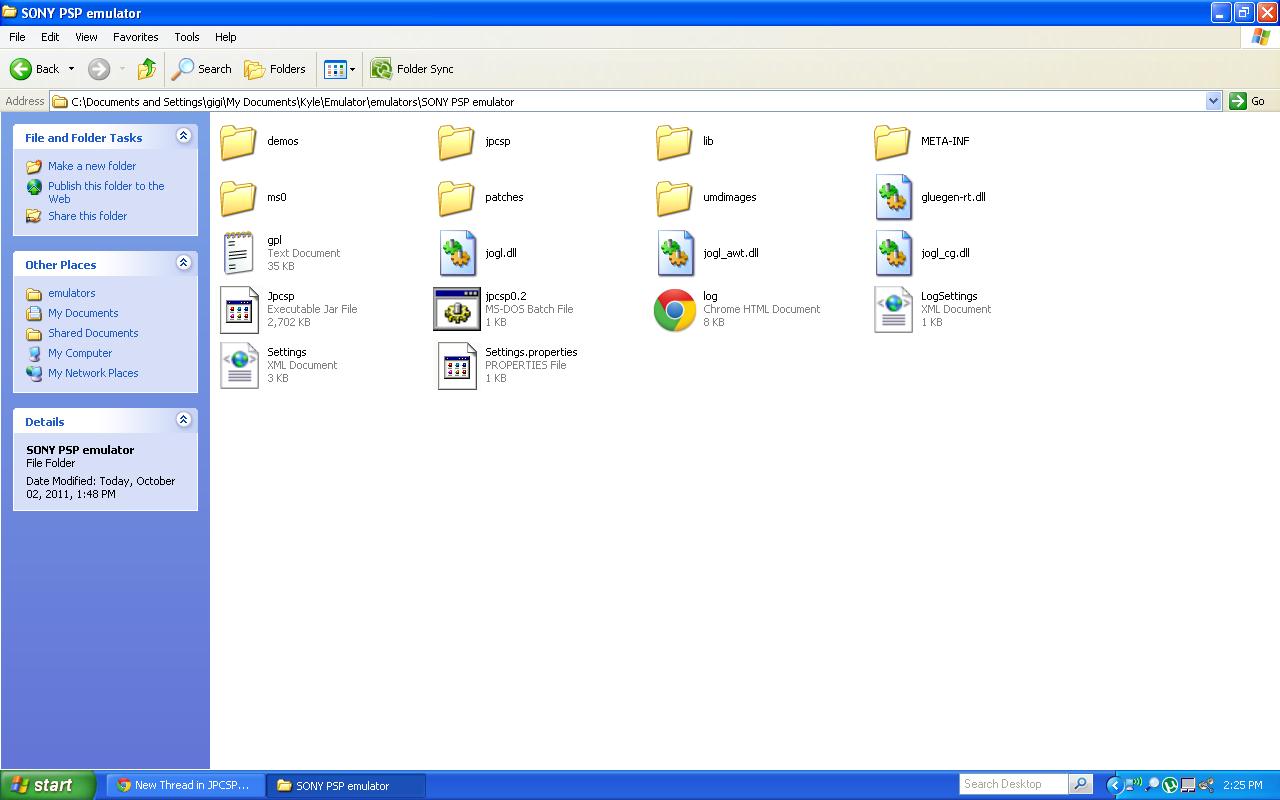Open the Jpcsp Executable Jar File icon
Image resolution: width=1280 pixels, height=800 pixels.
[239, 309]
